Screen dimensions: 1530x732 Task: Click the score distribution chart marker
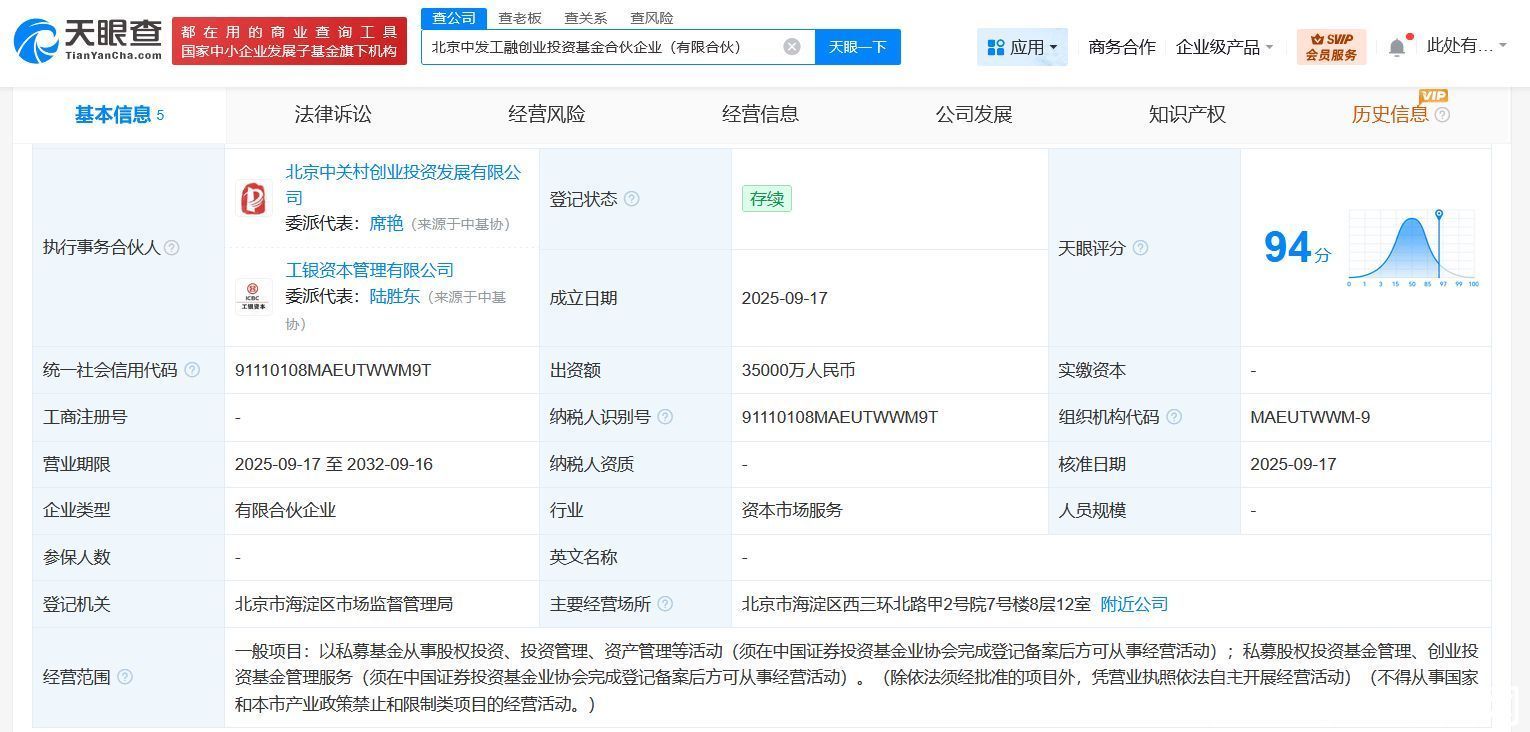(x=1438, y=215)
